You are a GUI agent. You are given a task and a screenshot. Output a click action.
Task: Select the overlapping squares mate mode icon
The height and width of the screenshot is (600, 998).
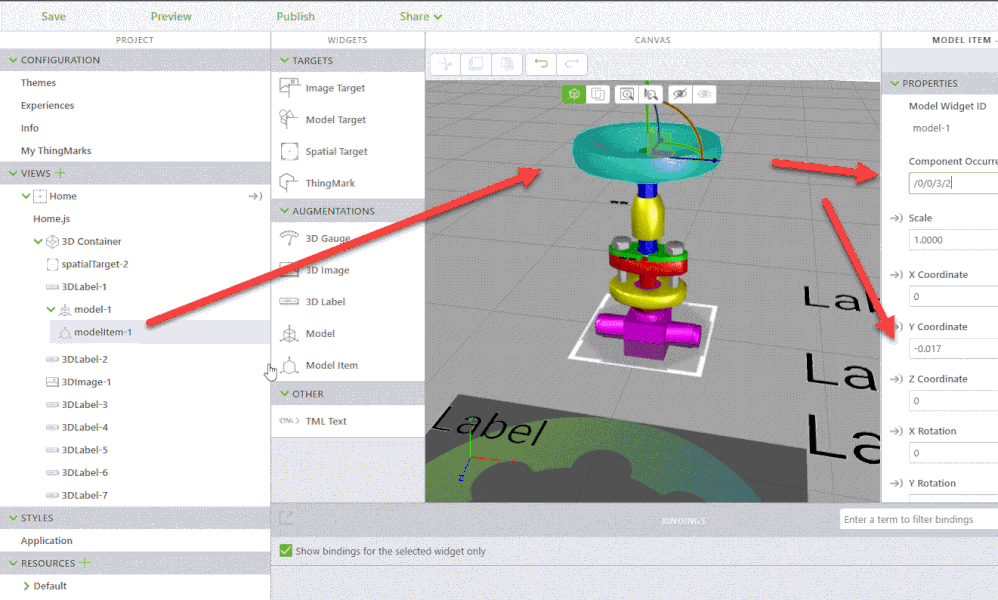coord(598,94)
